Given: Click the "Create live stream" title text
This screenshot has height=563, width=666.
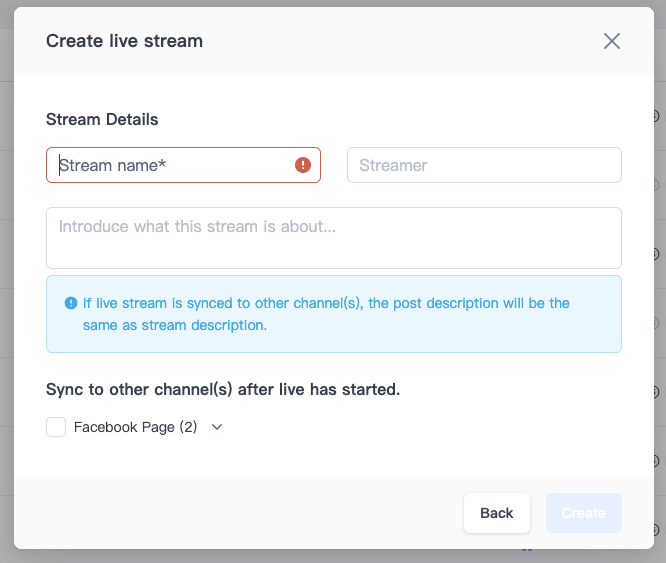Looking at the screenshot, I should [124, 41].
